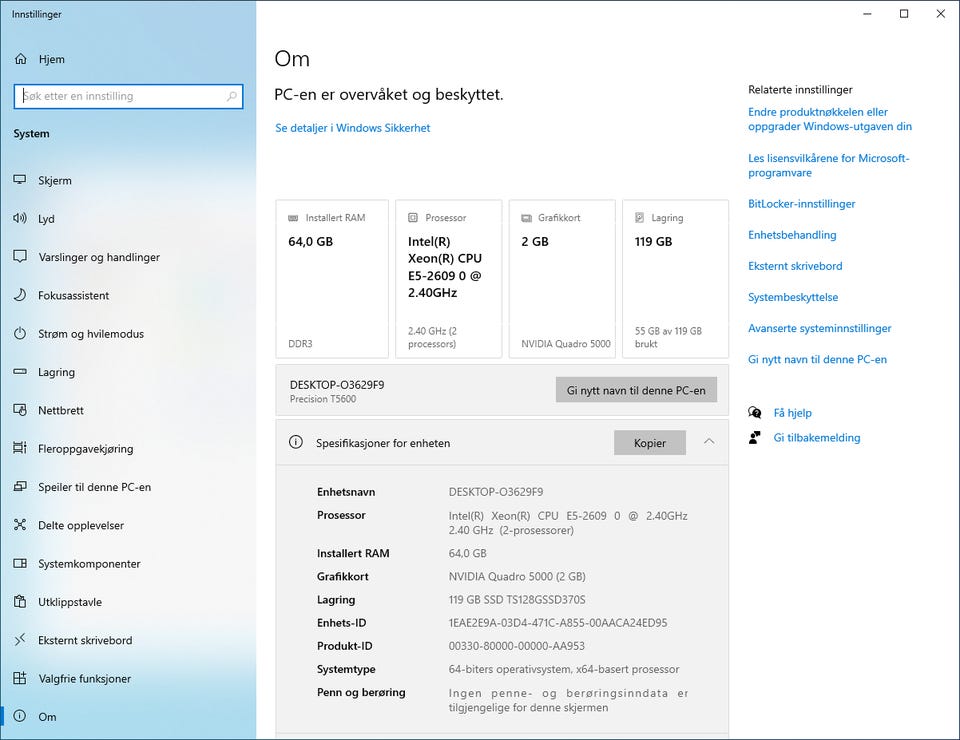Focus the Søk etter en innstilling field
The width and height of the screenshot is (960, 740).
point(128,96)
